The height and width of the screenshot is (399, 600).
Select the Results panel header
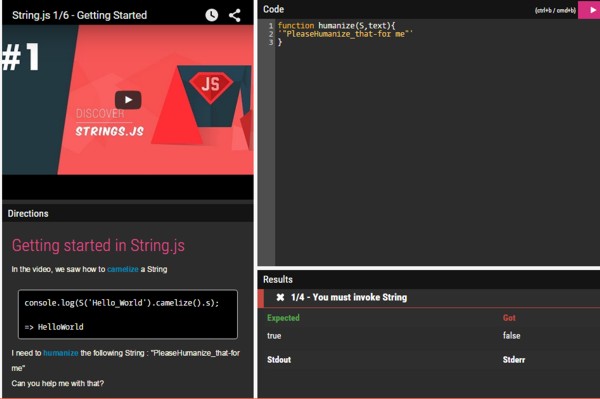click(x=429, y=280)
